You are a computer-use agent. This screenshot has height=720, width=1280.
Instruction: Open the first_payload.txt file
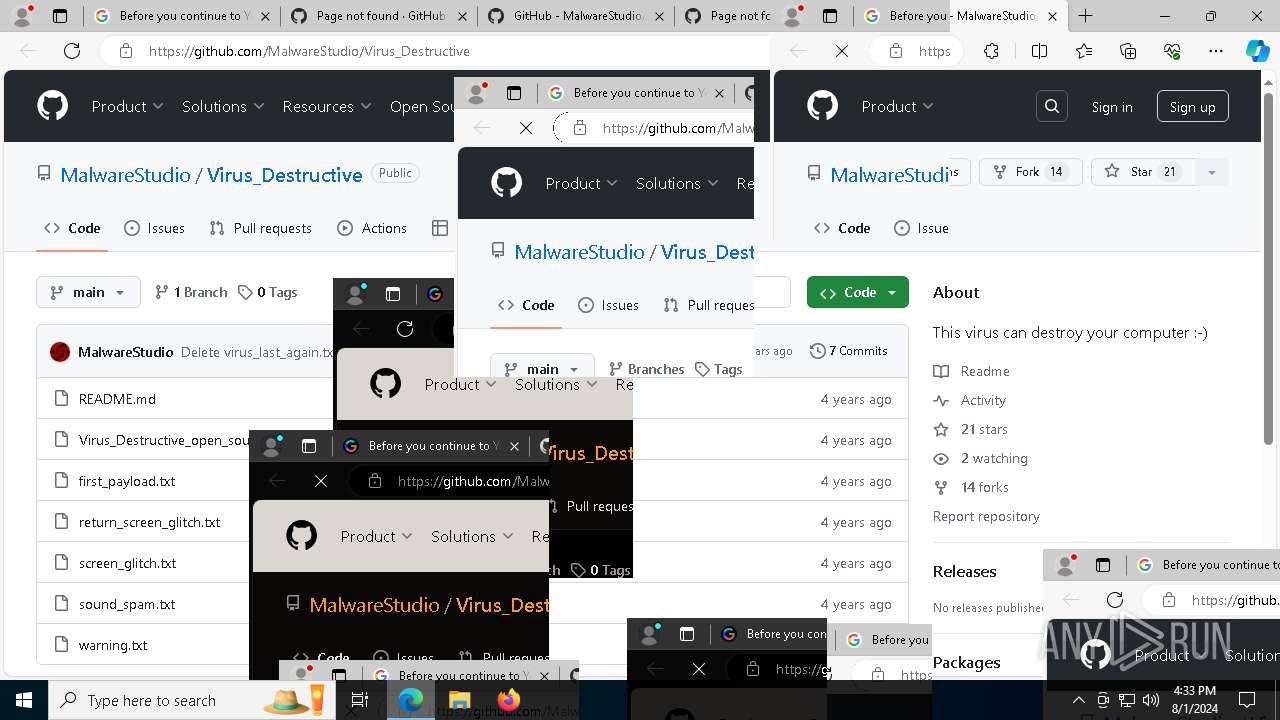coord(127,481)
